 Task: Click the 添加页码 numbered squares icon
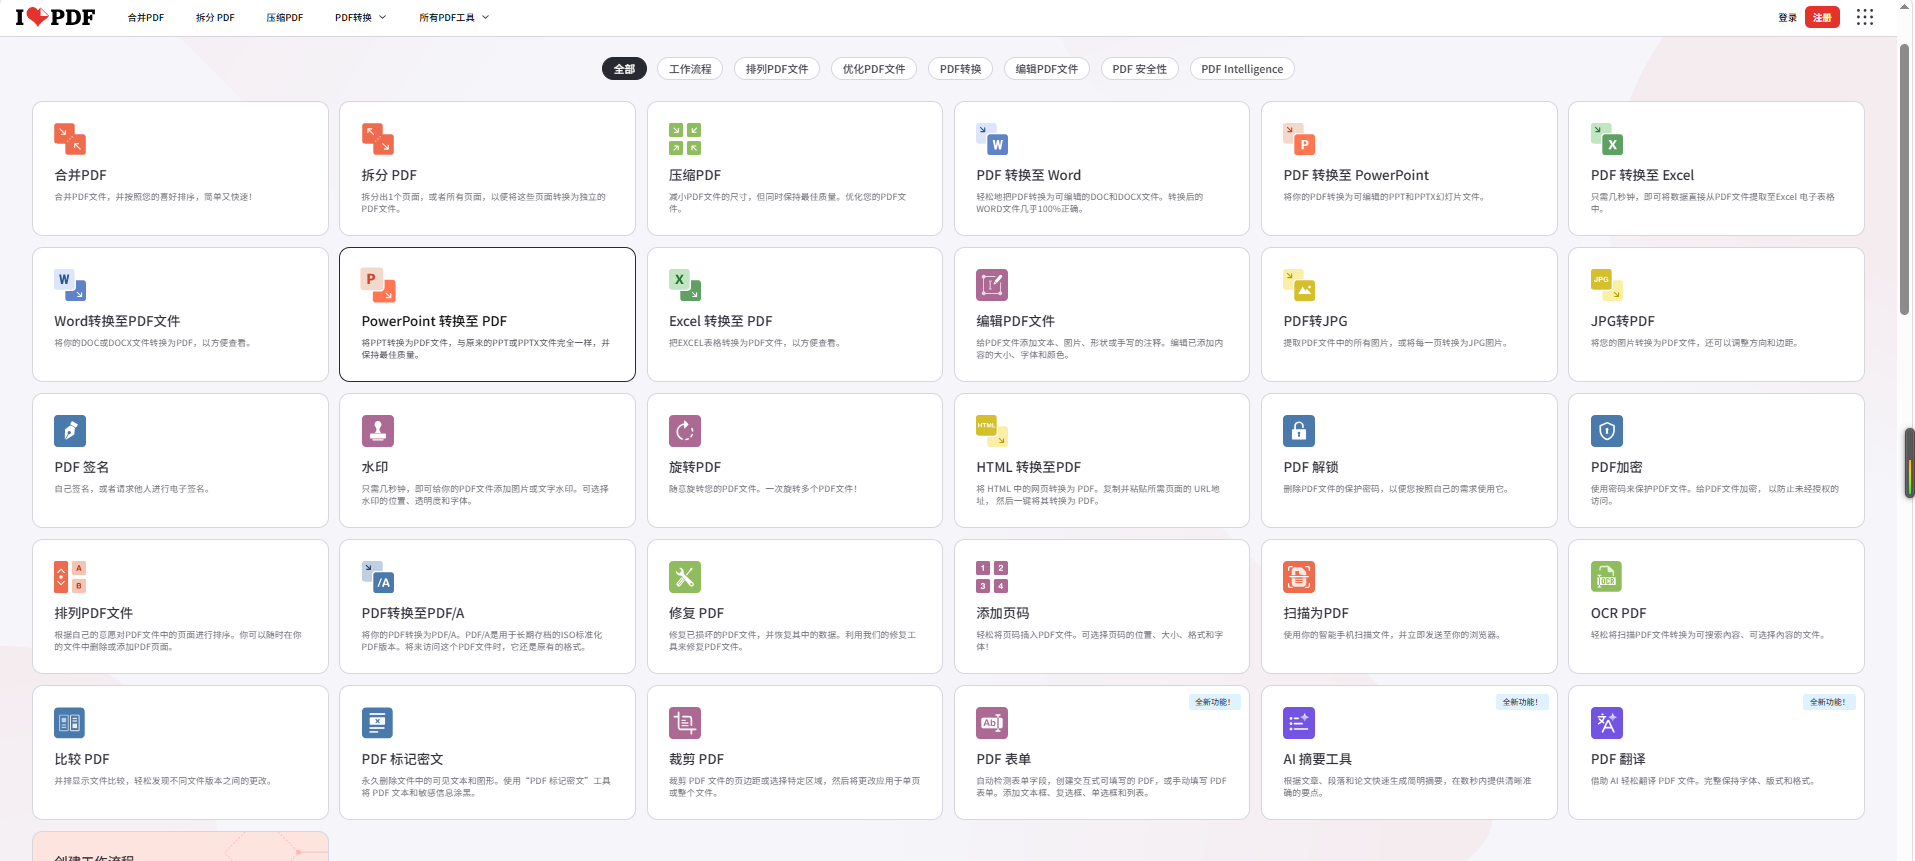[x=992, y=577]
